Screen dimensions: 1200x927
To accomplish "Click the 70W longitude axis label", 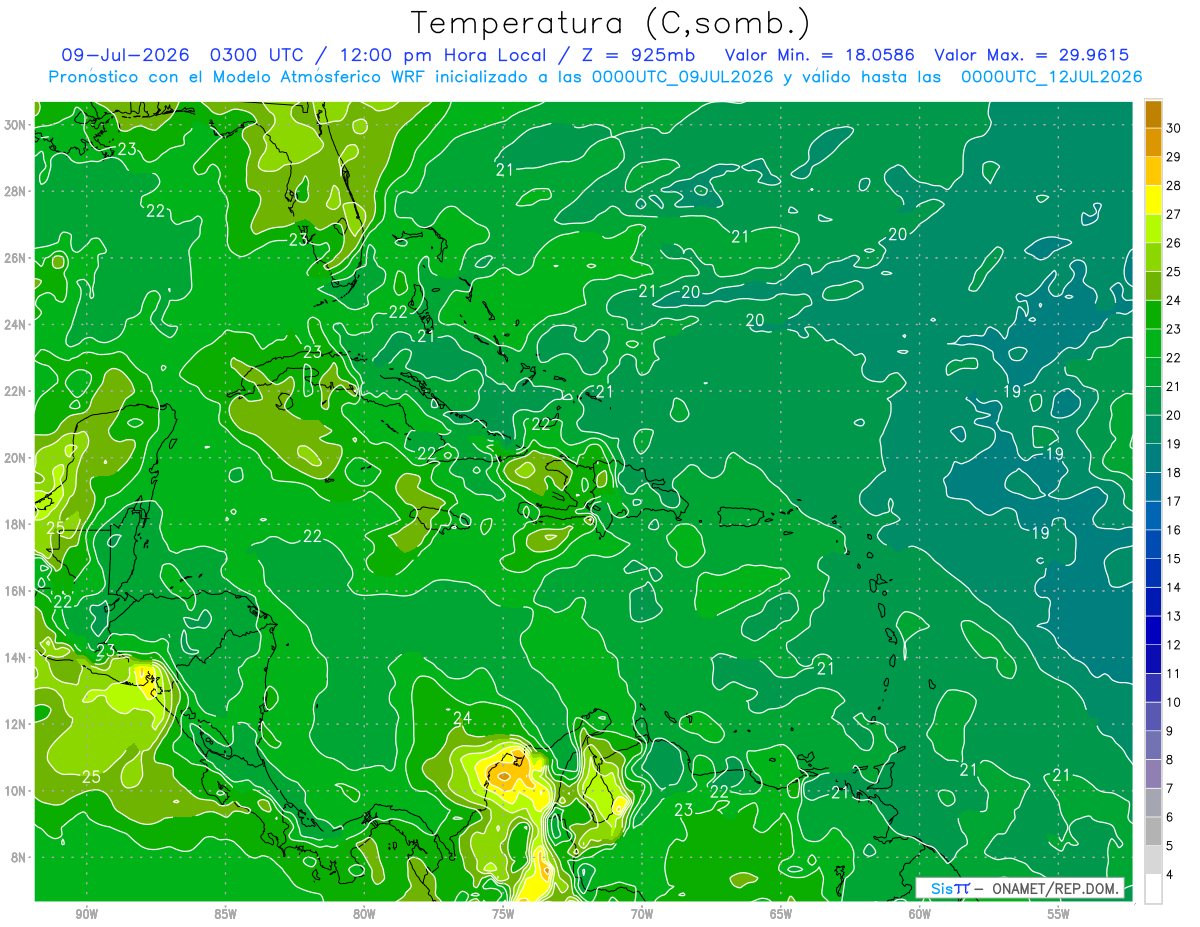I will [642, 915].
